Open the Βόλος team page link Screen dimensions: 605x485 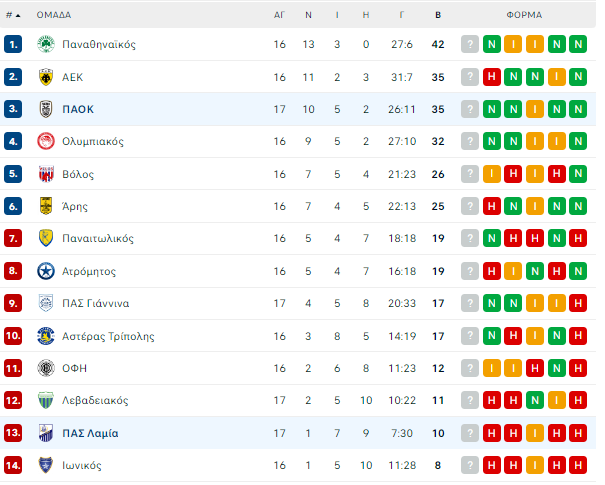click(x=78, y=174)
